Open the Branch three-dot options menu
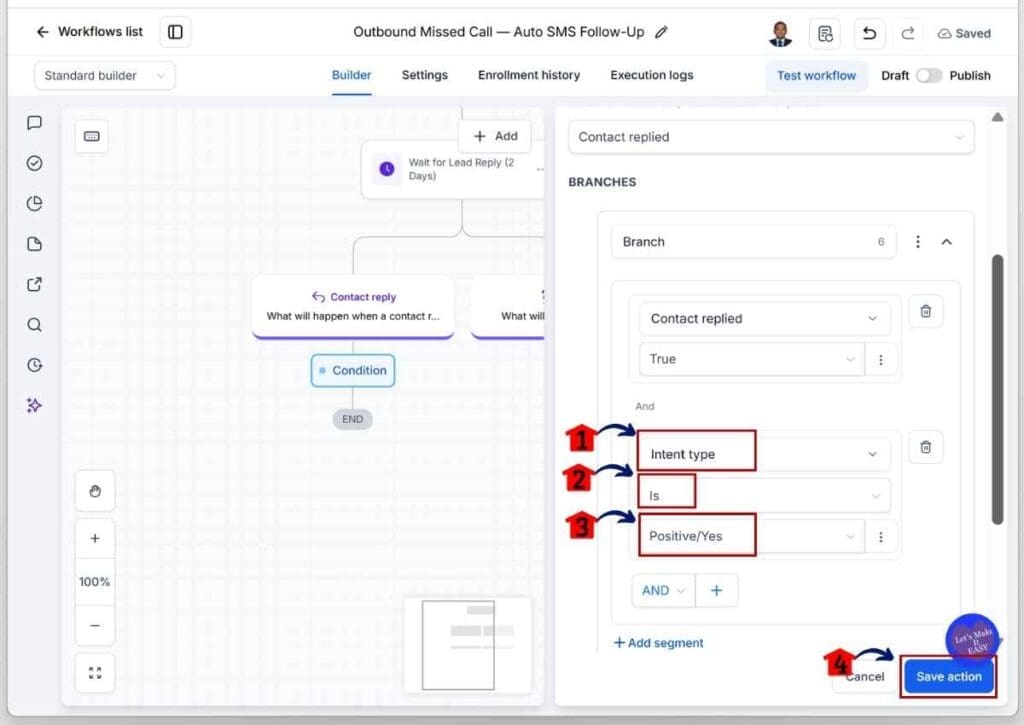The height and width of the screenshot is (725, 1024). pyautogui.click(x=918, y=242)
